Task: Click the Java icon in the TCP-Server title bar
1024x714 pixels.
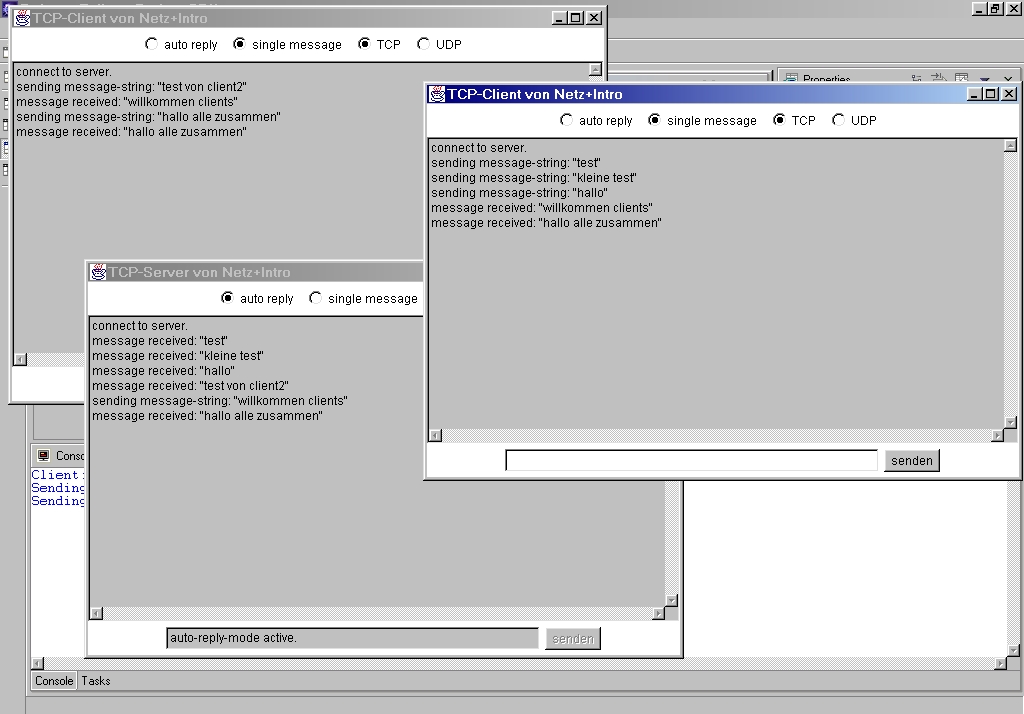Action: click(x=98, y=272)
